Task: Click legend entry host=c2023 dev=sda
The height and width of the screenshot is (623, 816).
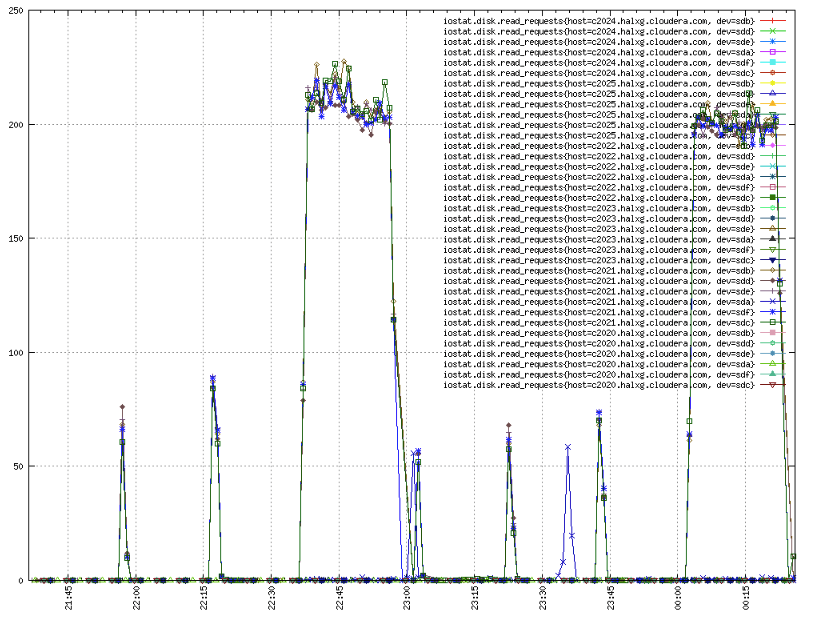Action: 614,239
